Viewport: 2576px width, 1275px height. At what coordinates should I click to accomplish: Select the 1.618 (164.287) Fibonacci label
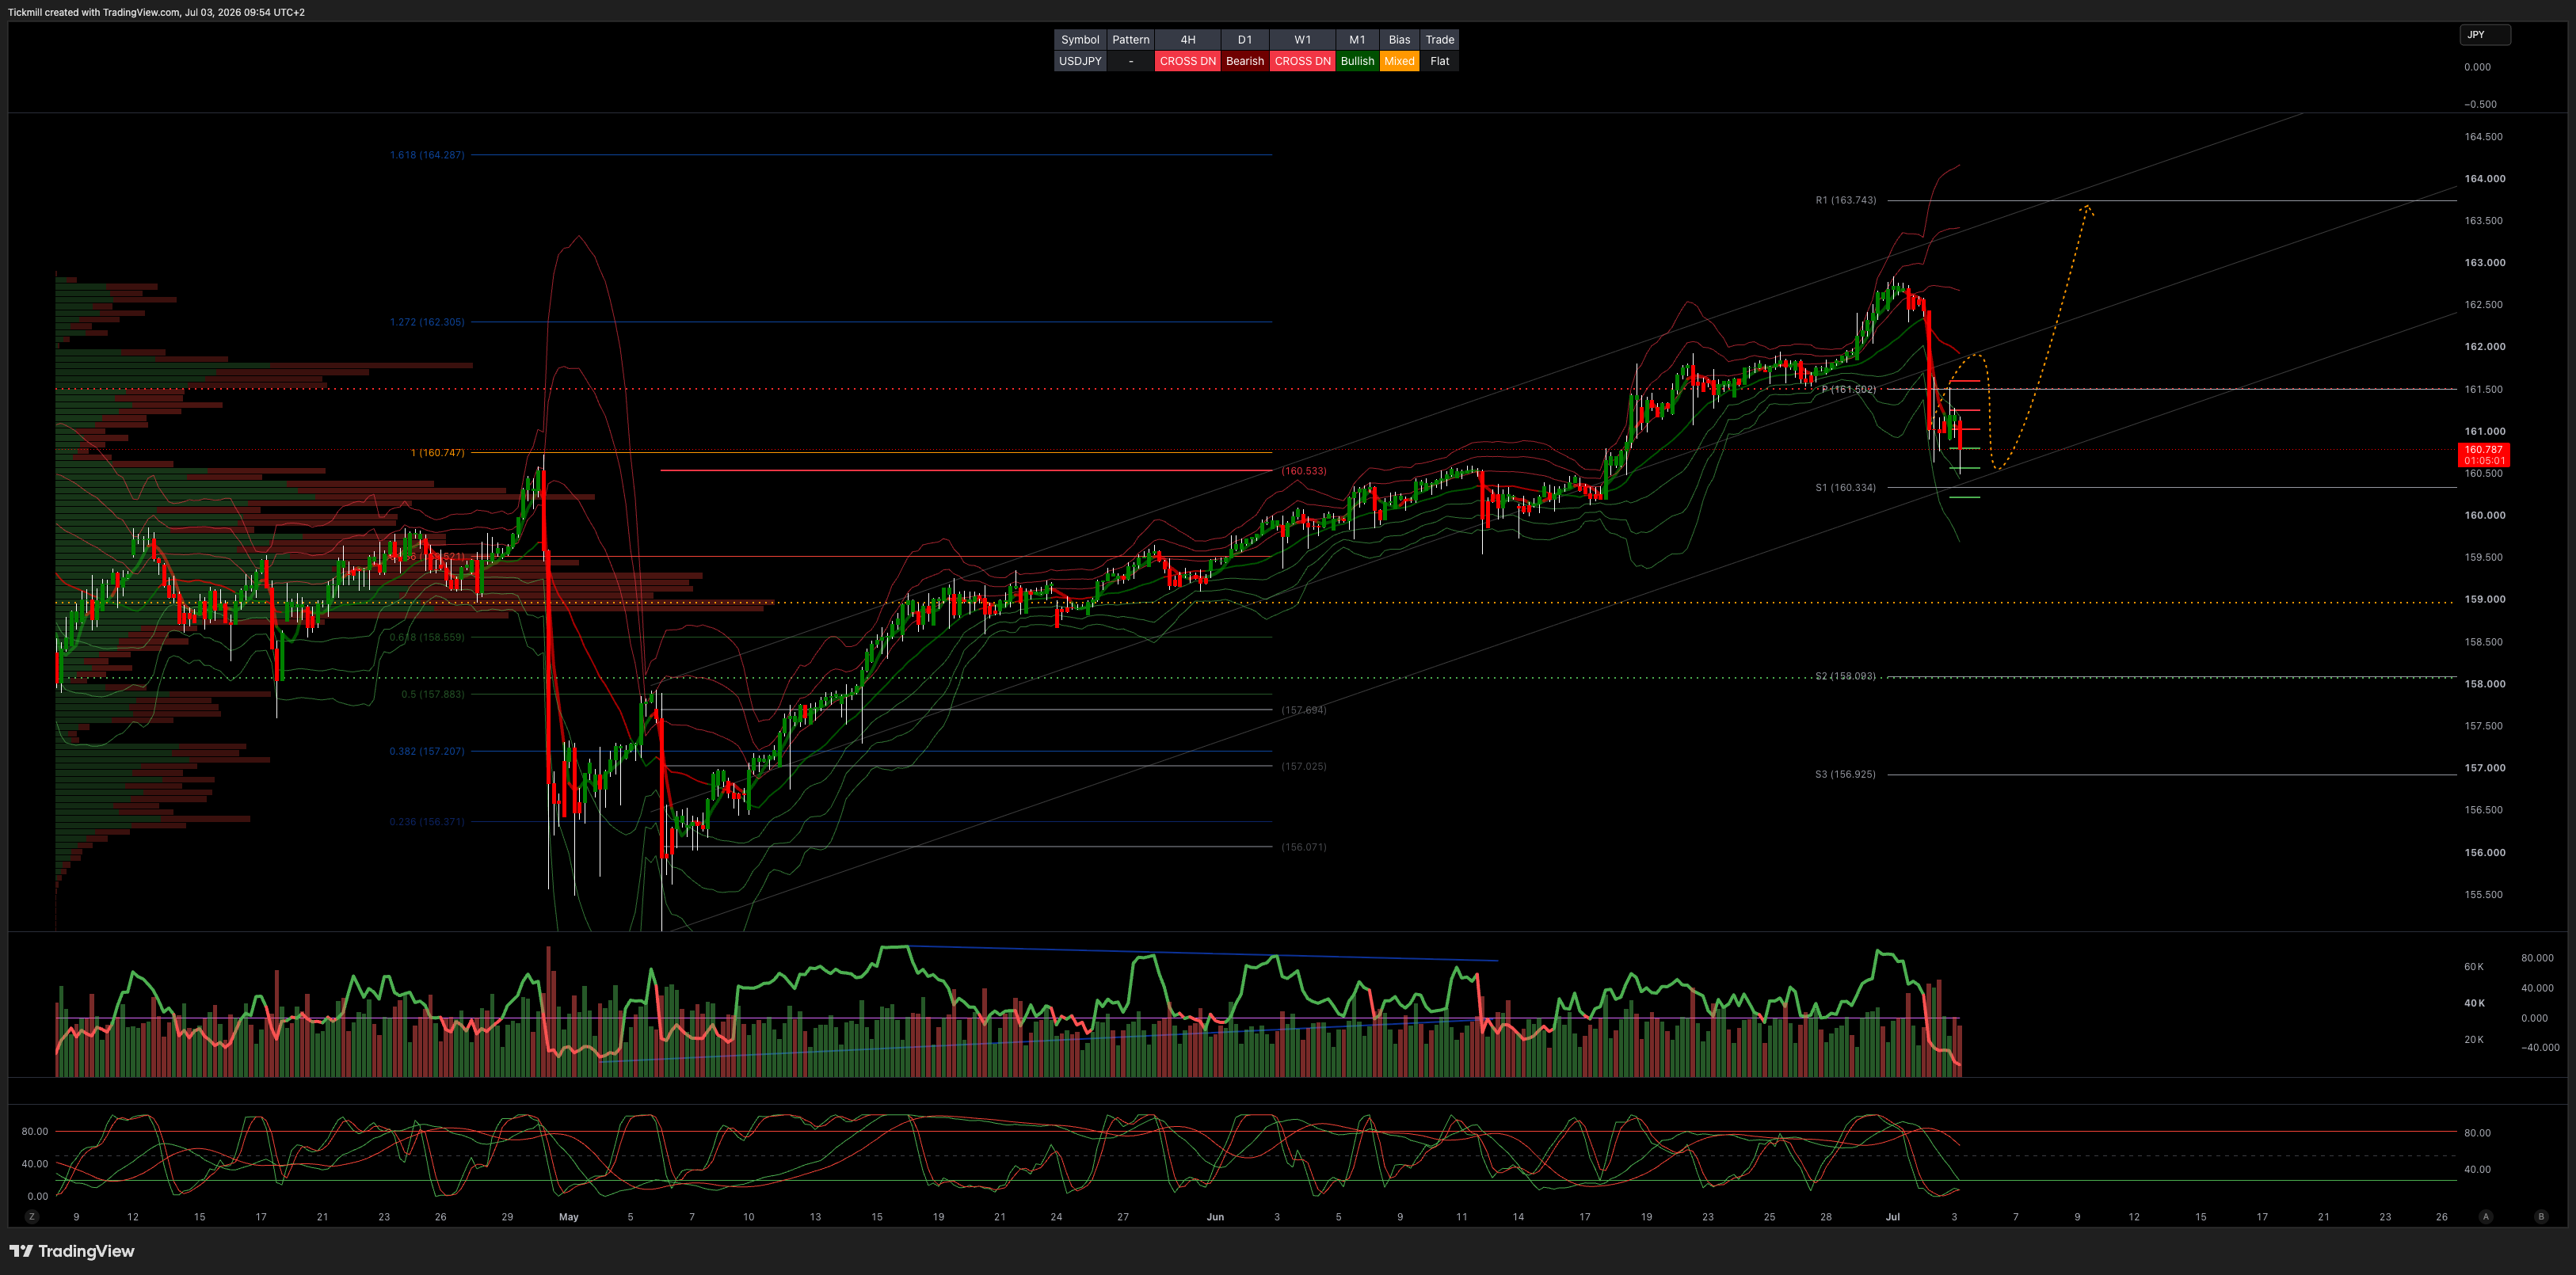click(427, 155)
